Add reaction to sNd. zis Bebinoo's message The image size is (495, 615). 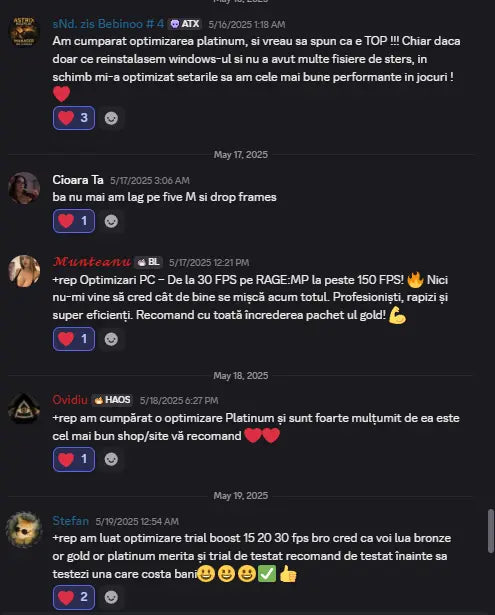[111, 118]
